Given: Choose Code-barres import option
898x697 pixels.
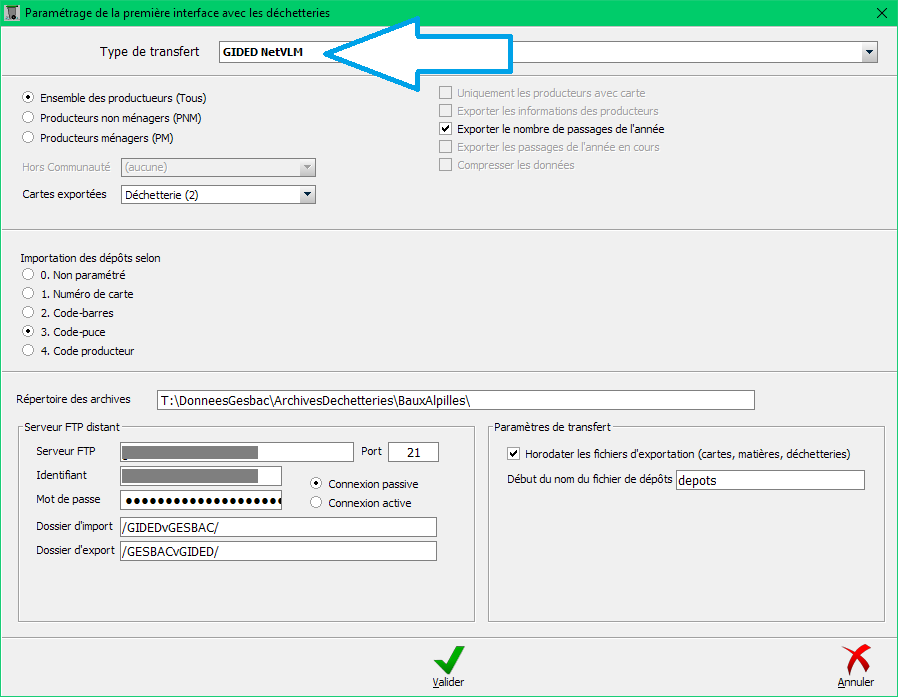Looking at the screenshot, I should pos(28,313).
